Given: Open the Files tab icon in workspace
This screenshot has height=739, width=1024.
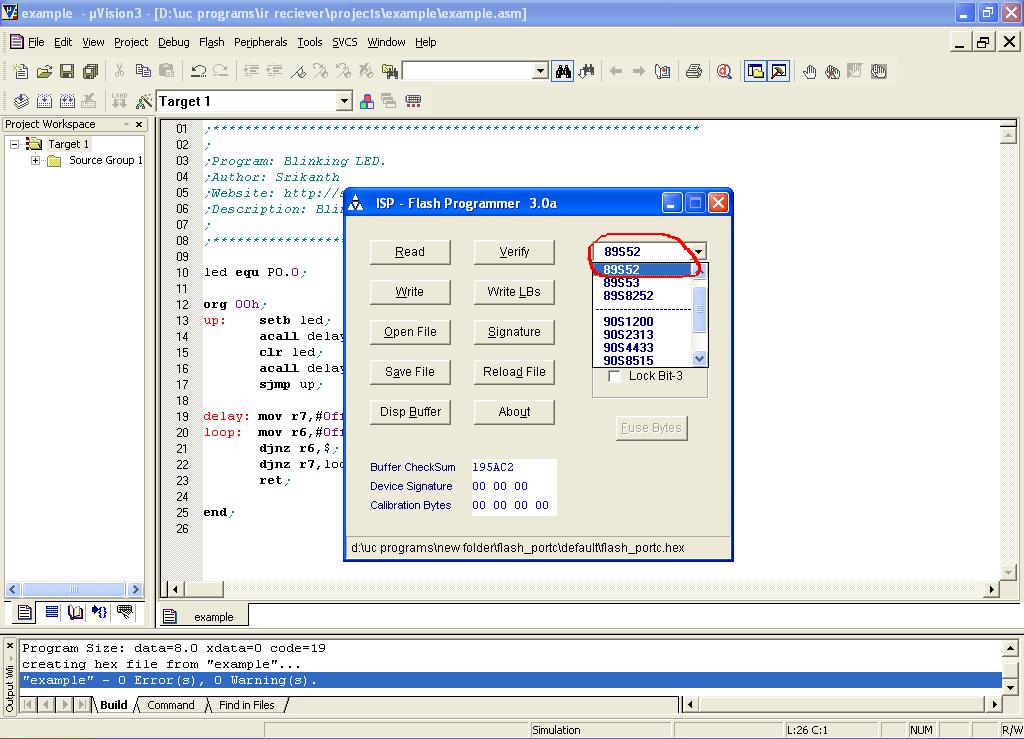Looking at the screenshot, I should point(24,612).
